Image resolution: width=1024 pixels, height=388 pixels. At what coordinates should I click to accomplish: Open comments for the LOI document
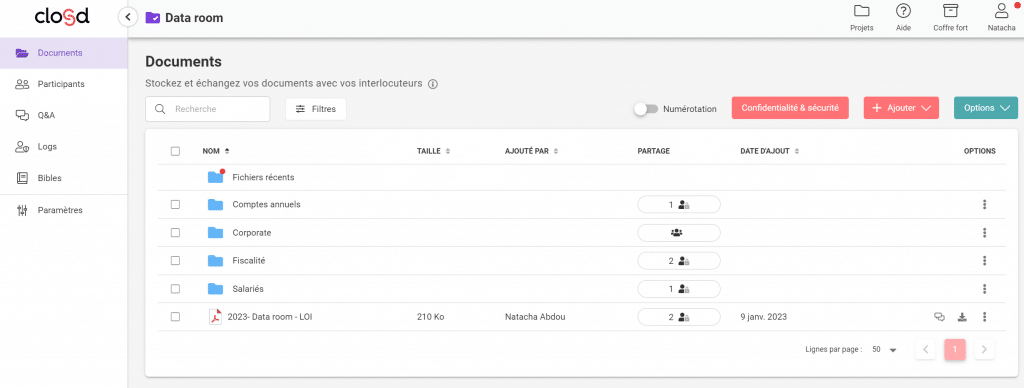coord(939,317)
